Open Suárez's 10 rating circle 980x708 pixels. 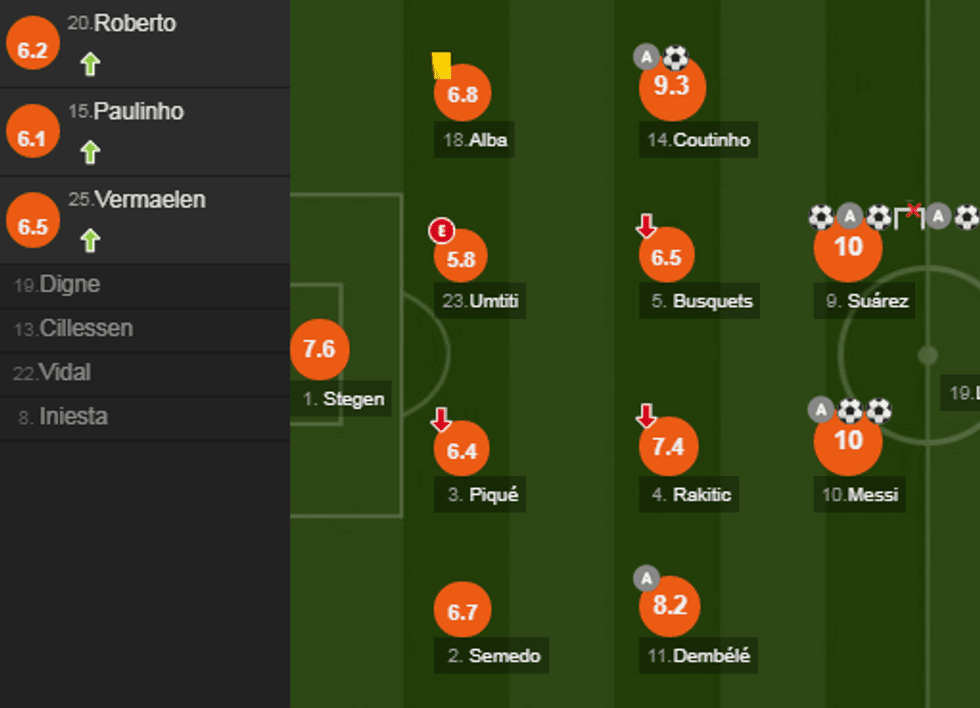[848, 246]
